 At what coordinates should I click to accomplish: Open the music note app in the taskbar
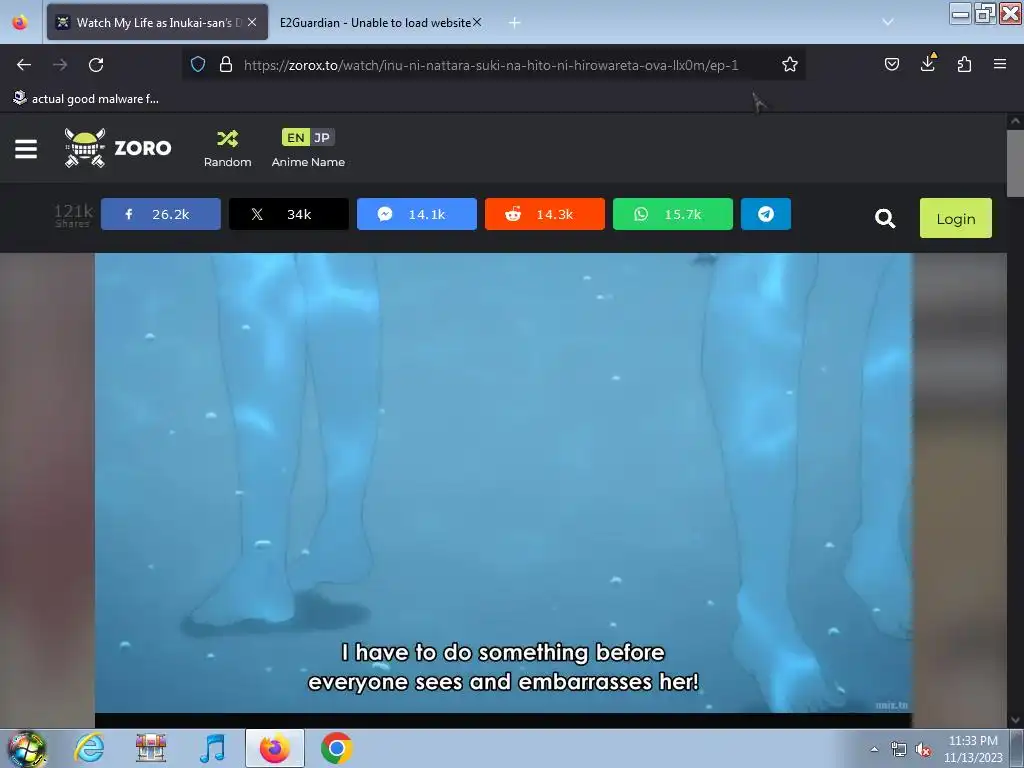point(213,748)
